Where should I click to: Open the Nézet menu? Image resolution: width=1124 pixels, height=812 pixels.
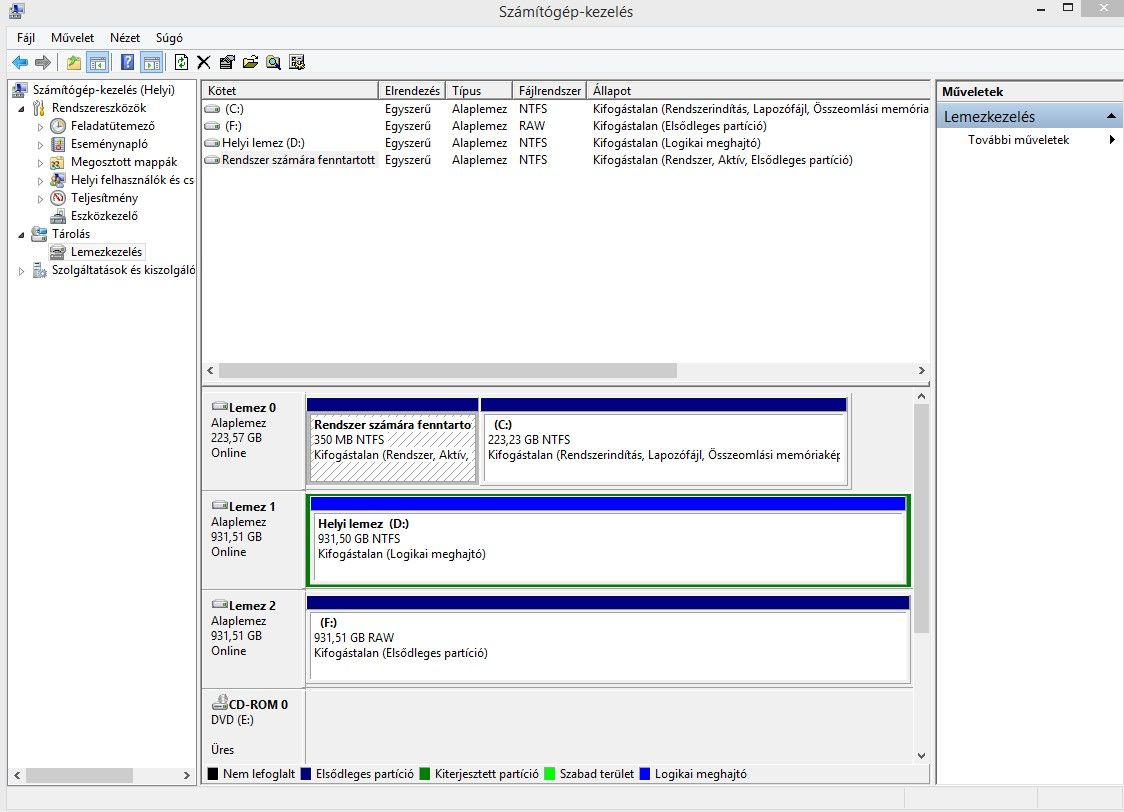(x=125, y=38)
